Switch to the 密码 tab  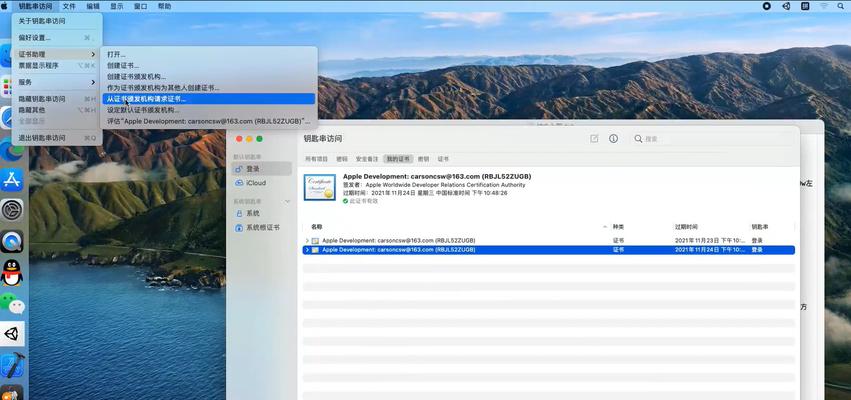click(342, 159)
